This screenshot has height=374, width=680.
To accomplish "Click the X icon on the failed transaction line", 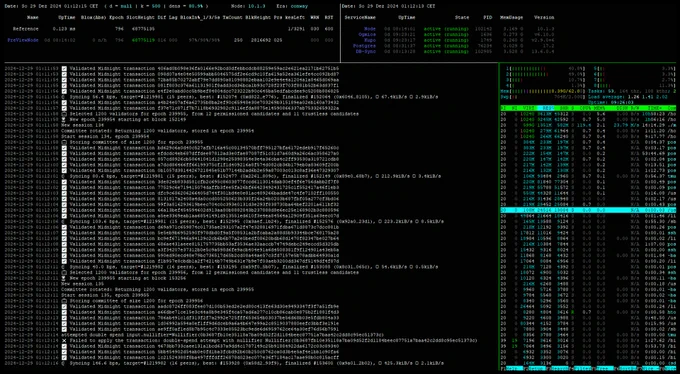I will tap(64, 341).
